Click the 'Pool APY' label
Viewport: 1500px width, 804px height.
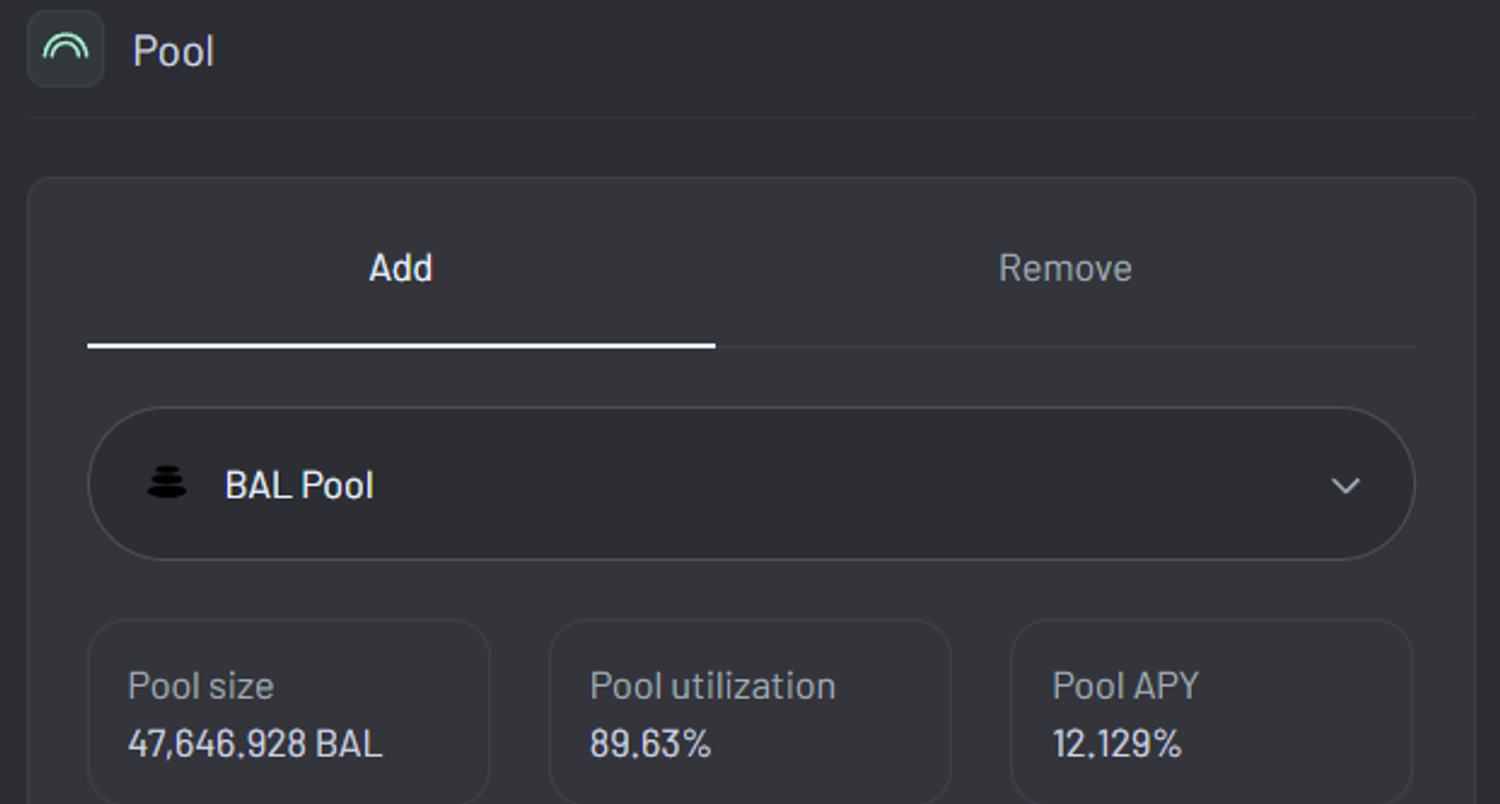pyautogui.click(x=1125, y=686)
